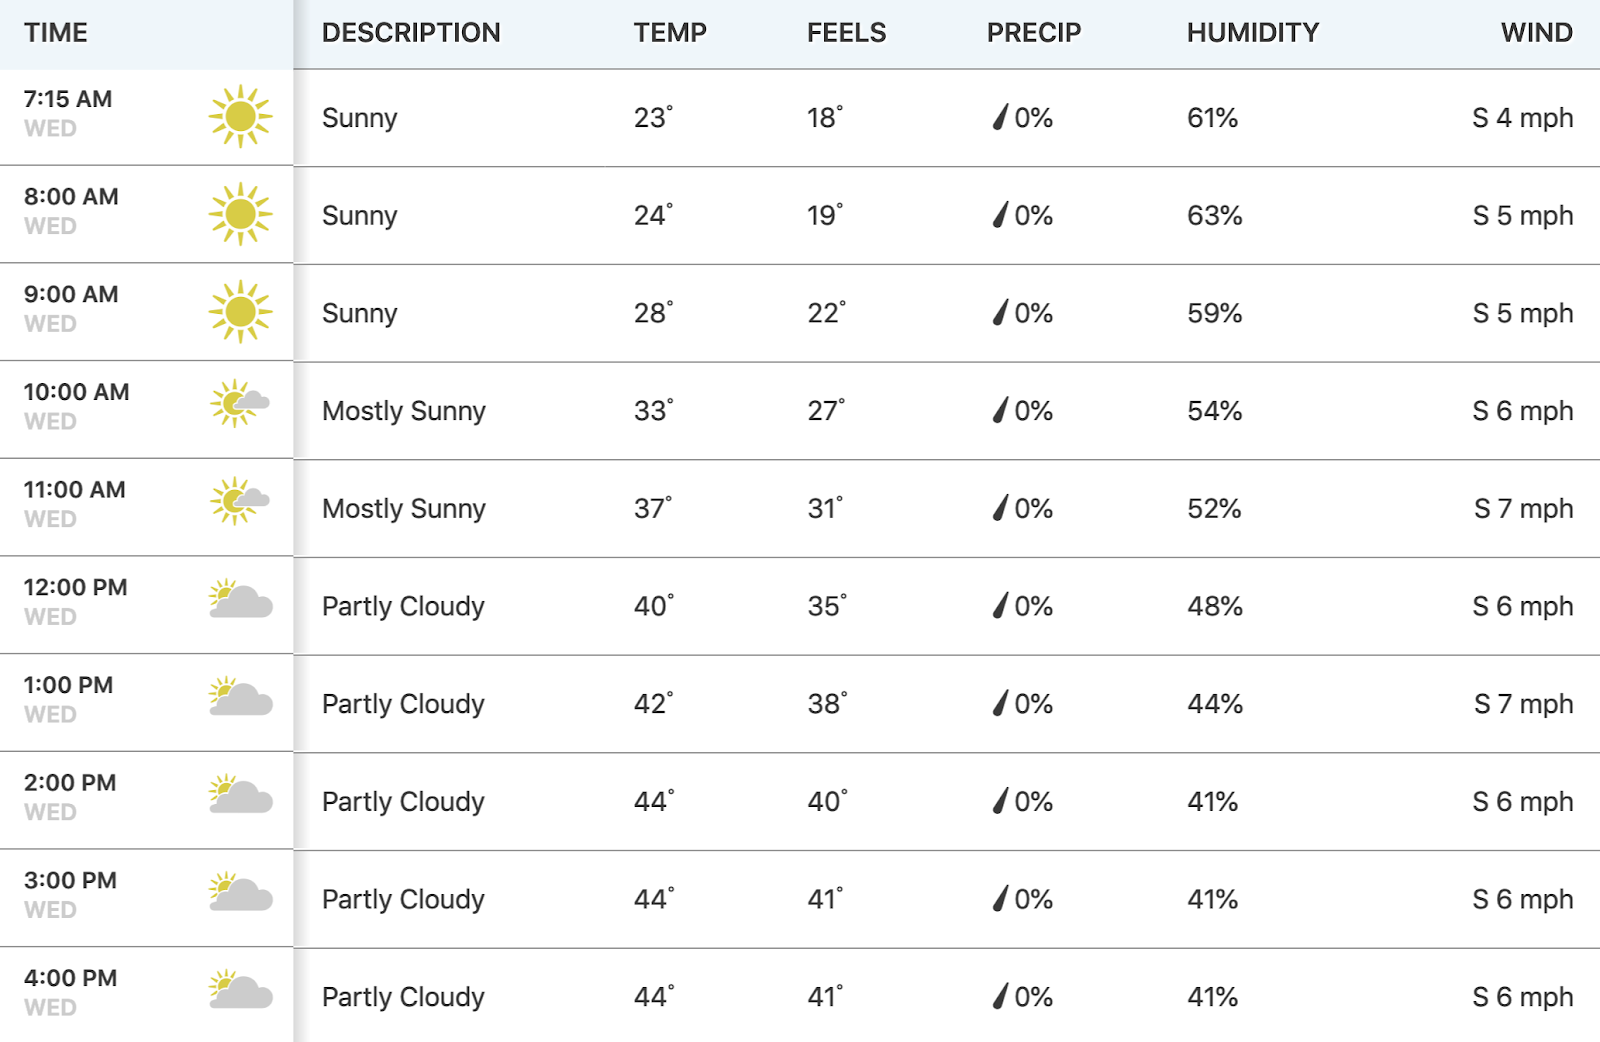Click the raindrop icon in 1:00 PM row

[x=1000, y=704]
